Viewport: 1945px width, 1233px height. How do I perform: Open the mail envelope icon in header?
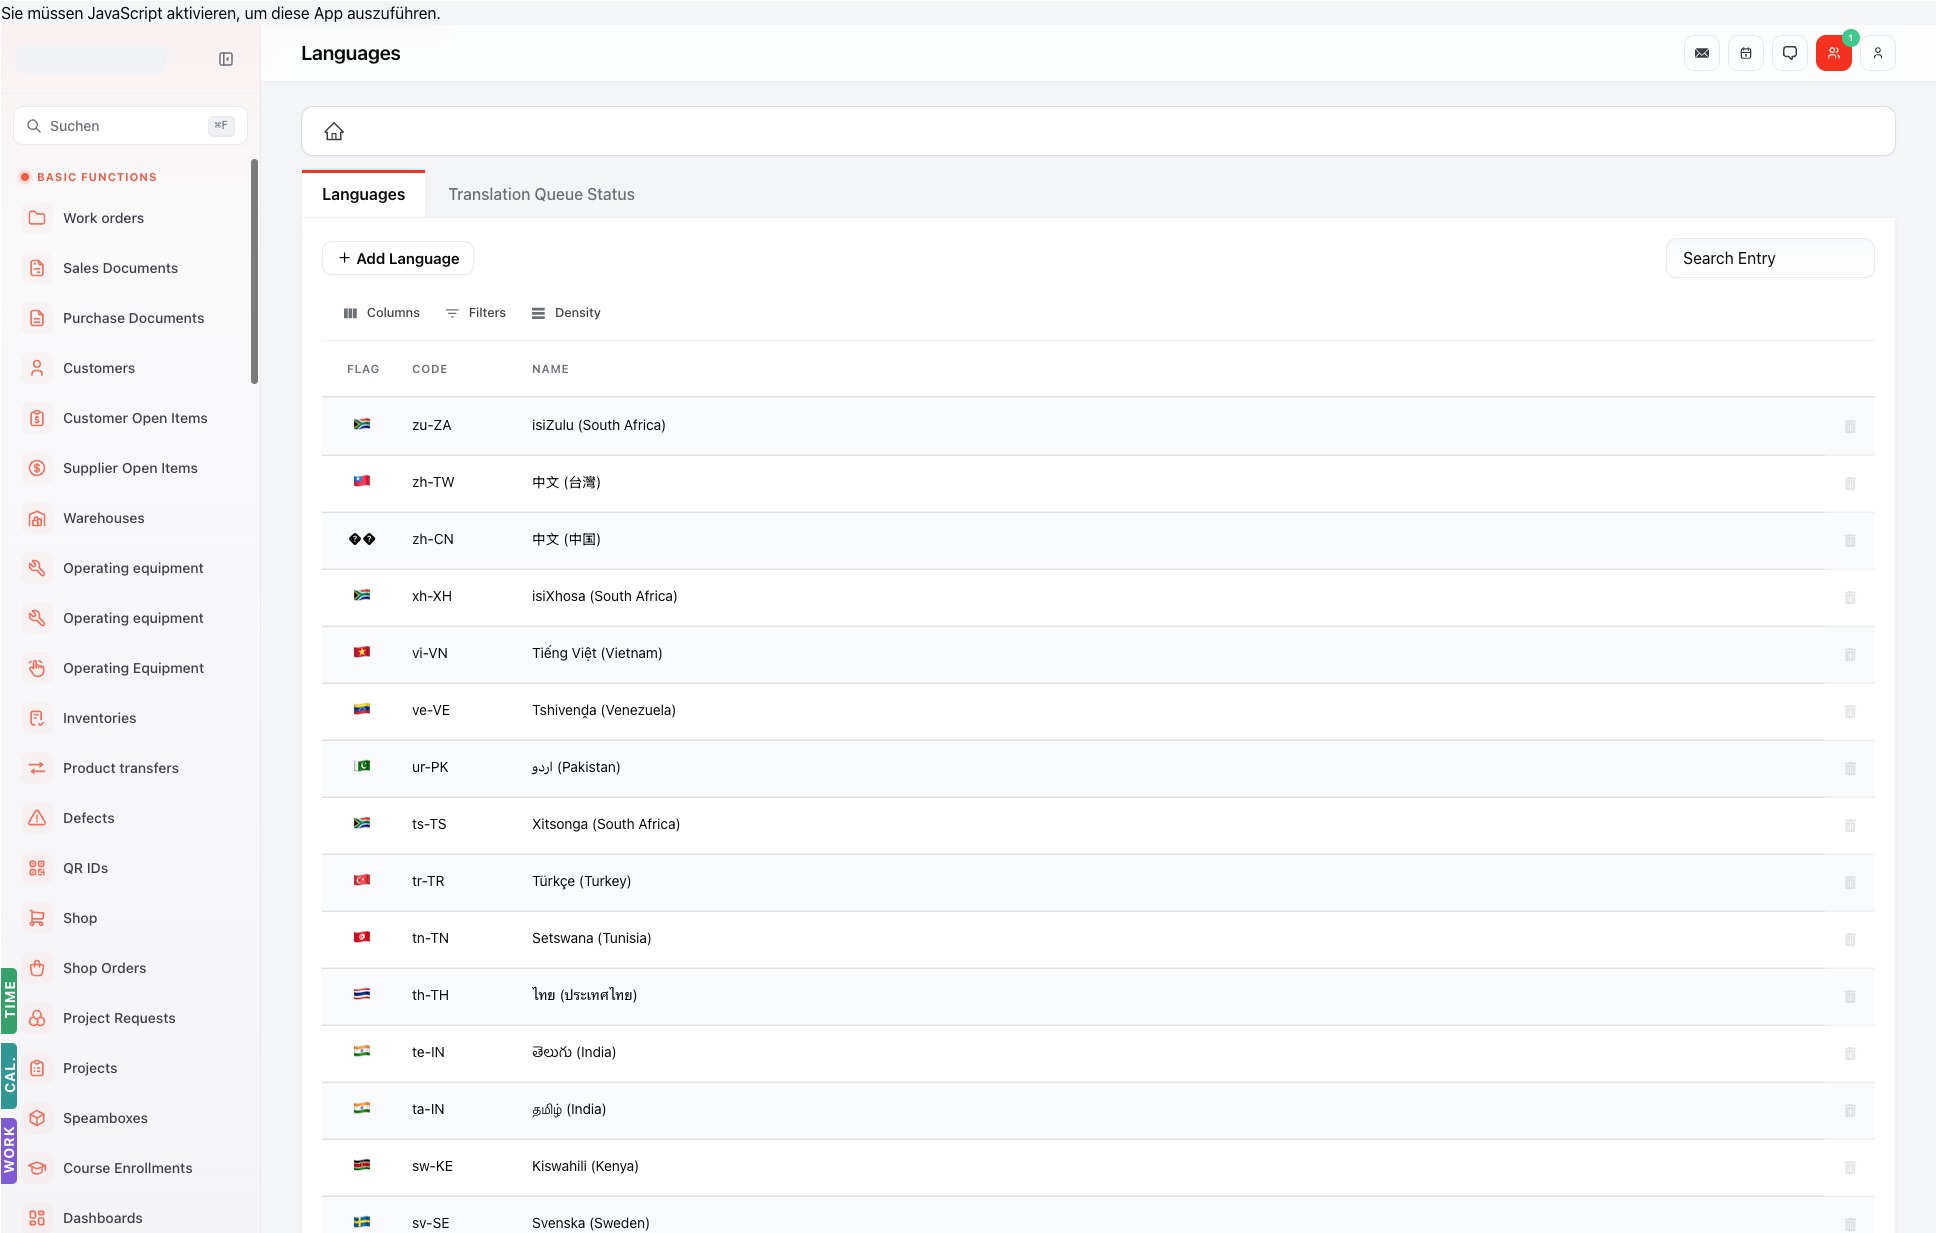click(x=1702, y=53)
